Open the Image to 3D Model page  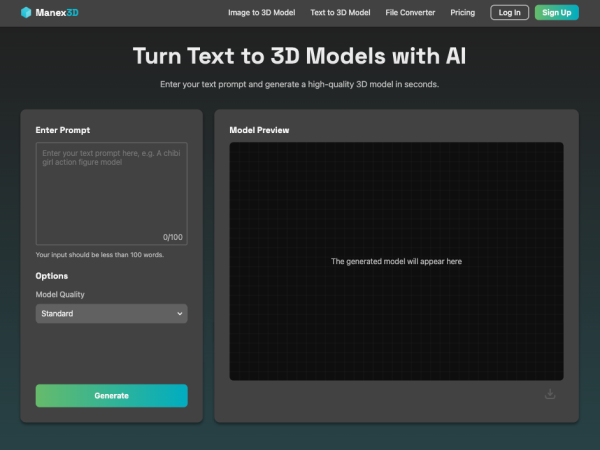tap(262, 13)
